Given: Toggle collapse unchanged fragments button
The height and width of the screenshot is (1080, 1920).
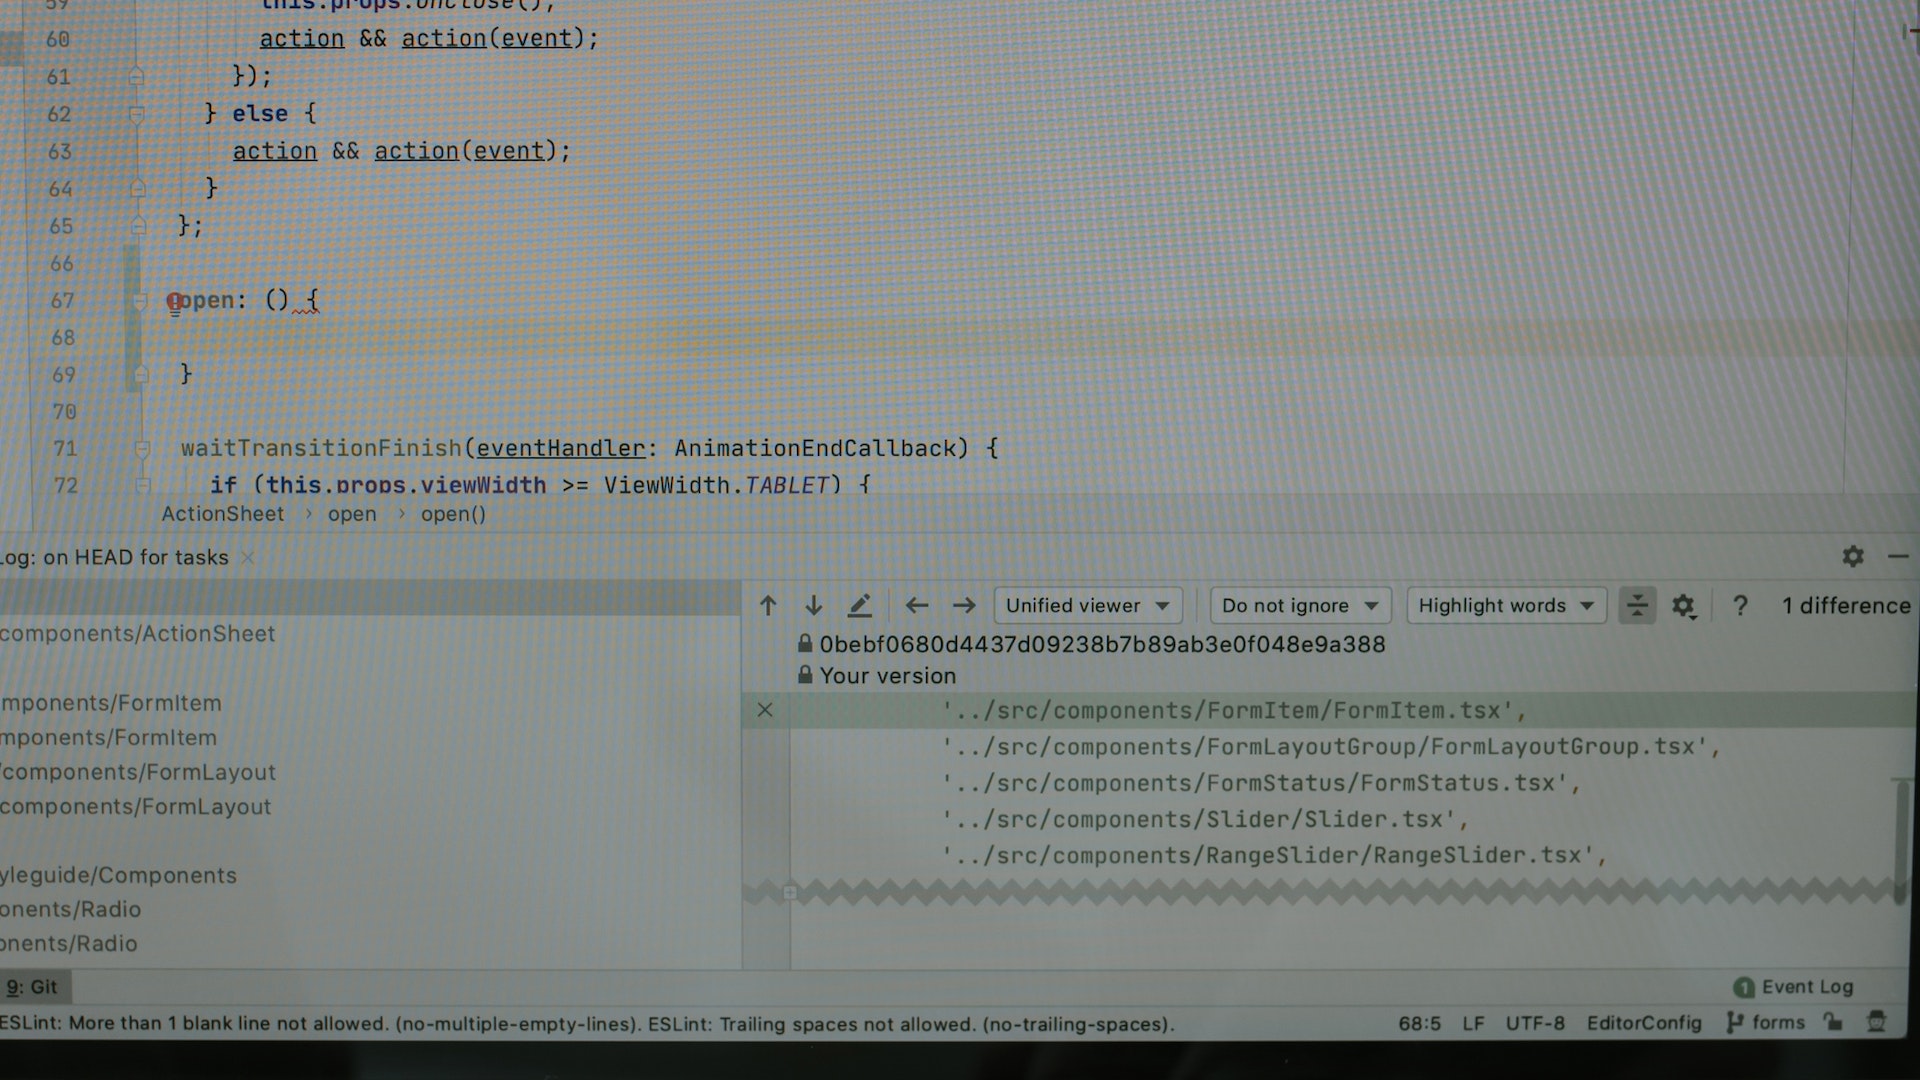Looking at the screenshot, I should 1637,606.
